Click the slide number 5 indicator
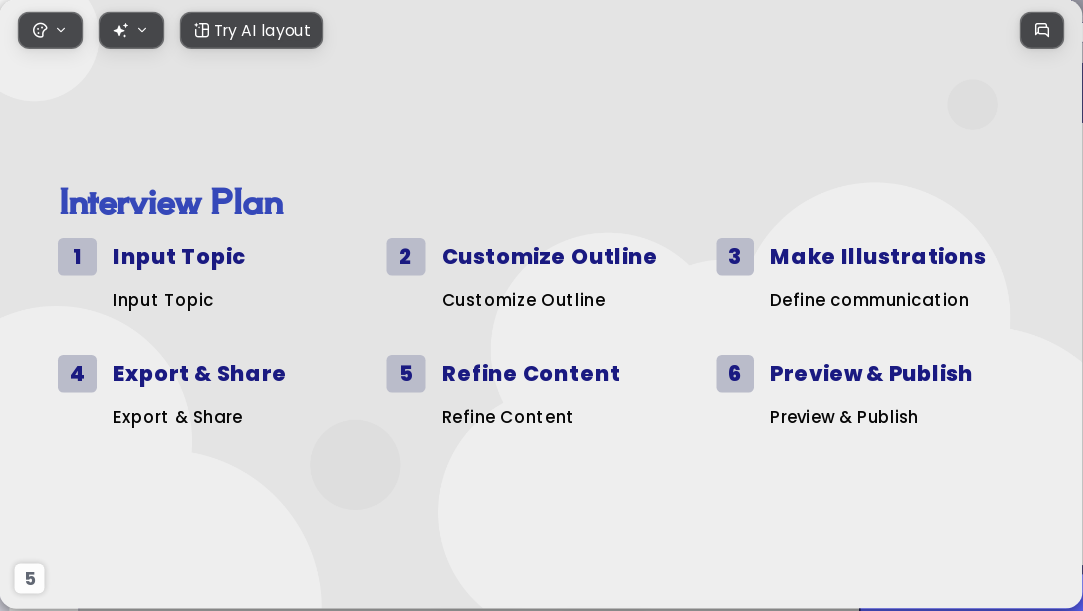 pyautogui.click(x=30, y=579)
